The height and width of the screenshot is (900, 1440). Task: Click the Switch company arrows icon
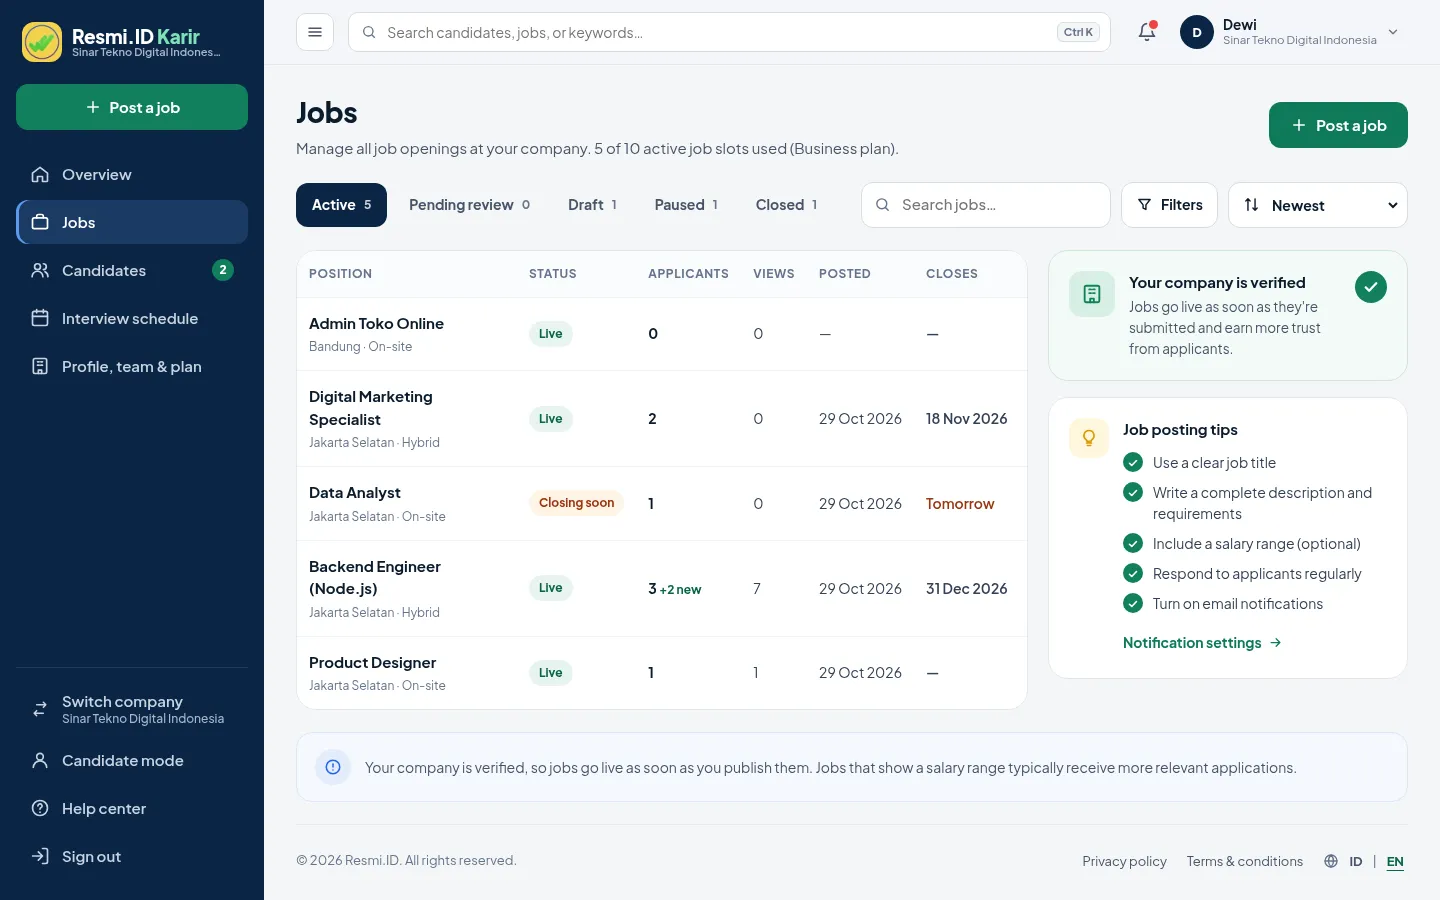pyautogui.click(x=40, y=709)
